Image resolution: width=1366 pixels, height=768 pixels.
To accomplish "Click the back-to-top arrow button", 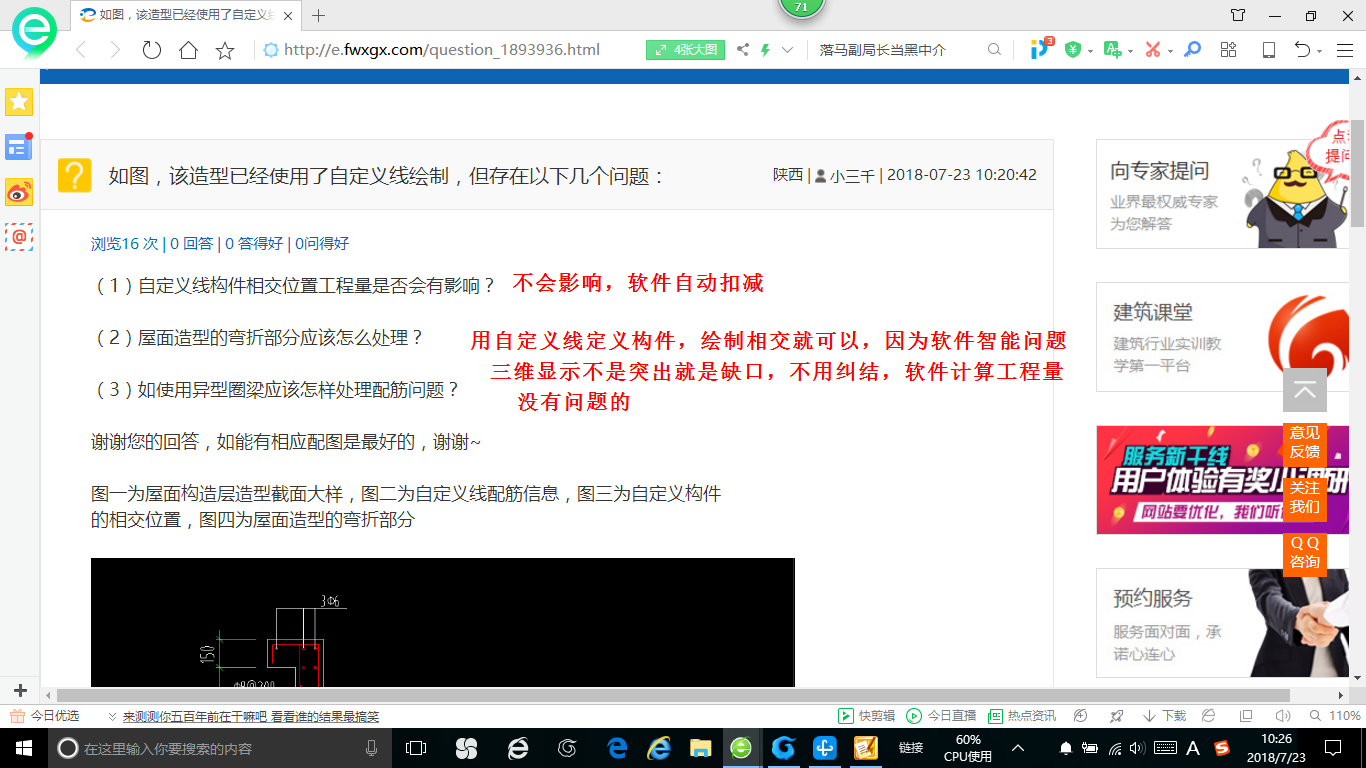I will pyautogui.click(x=1304, y=390).
